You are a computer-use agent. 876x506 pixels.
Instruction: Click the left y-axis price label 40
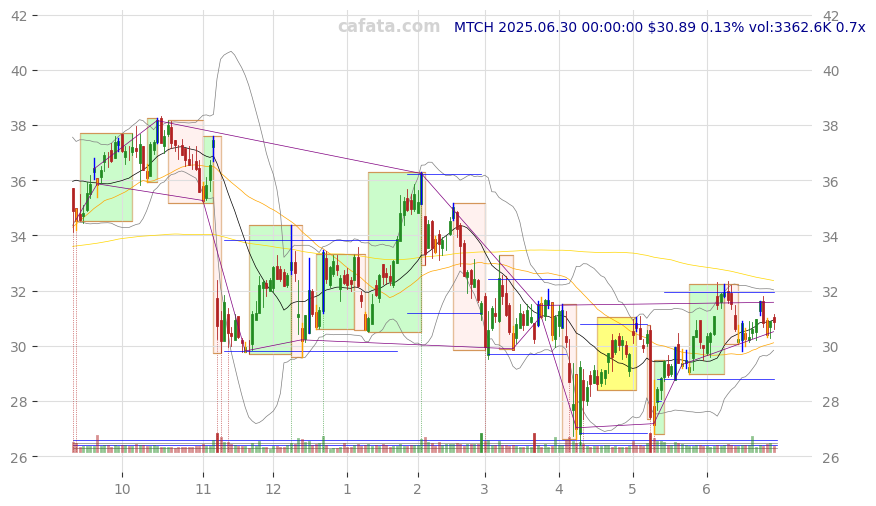tap(19, 71)
